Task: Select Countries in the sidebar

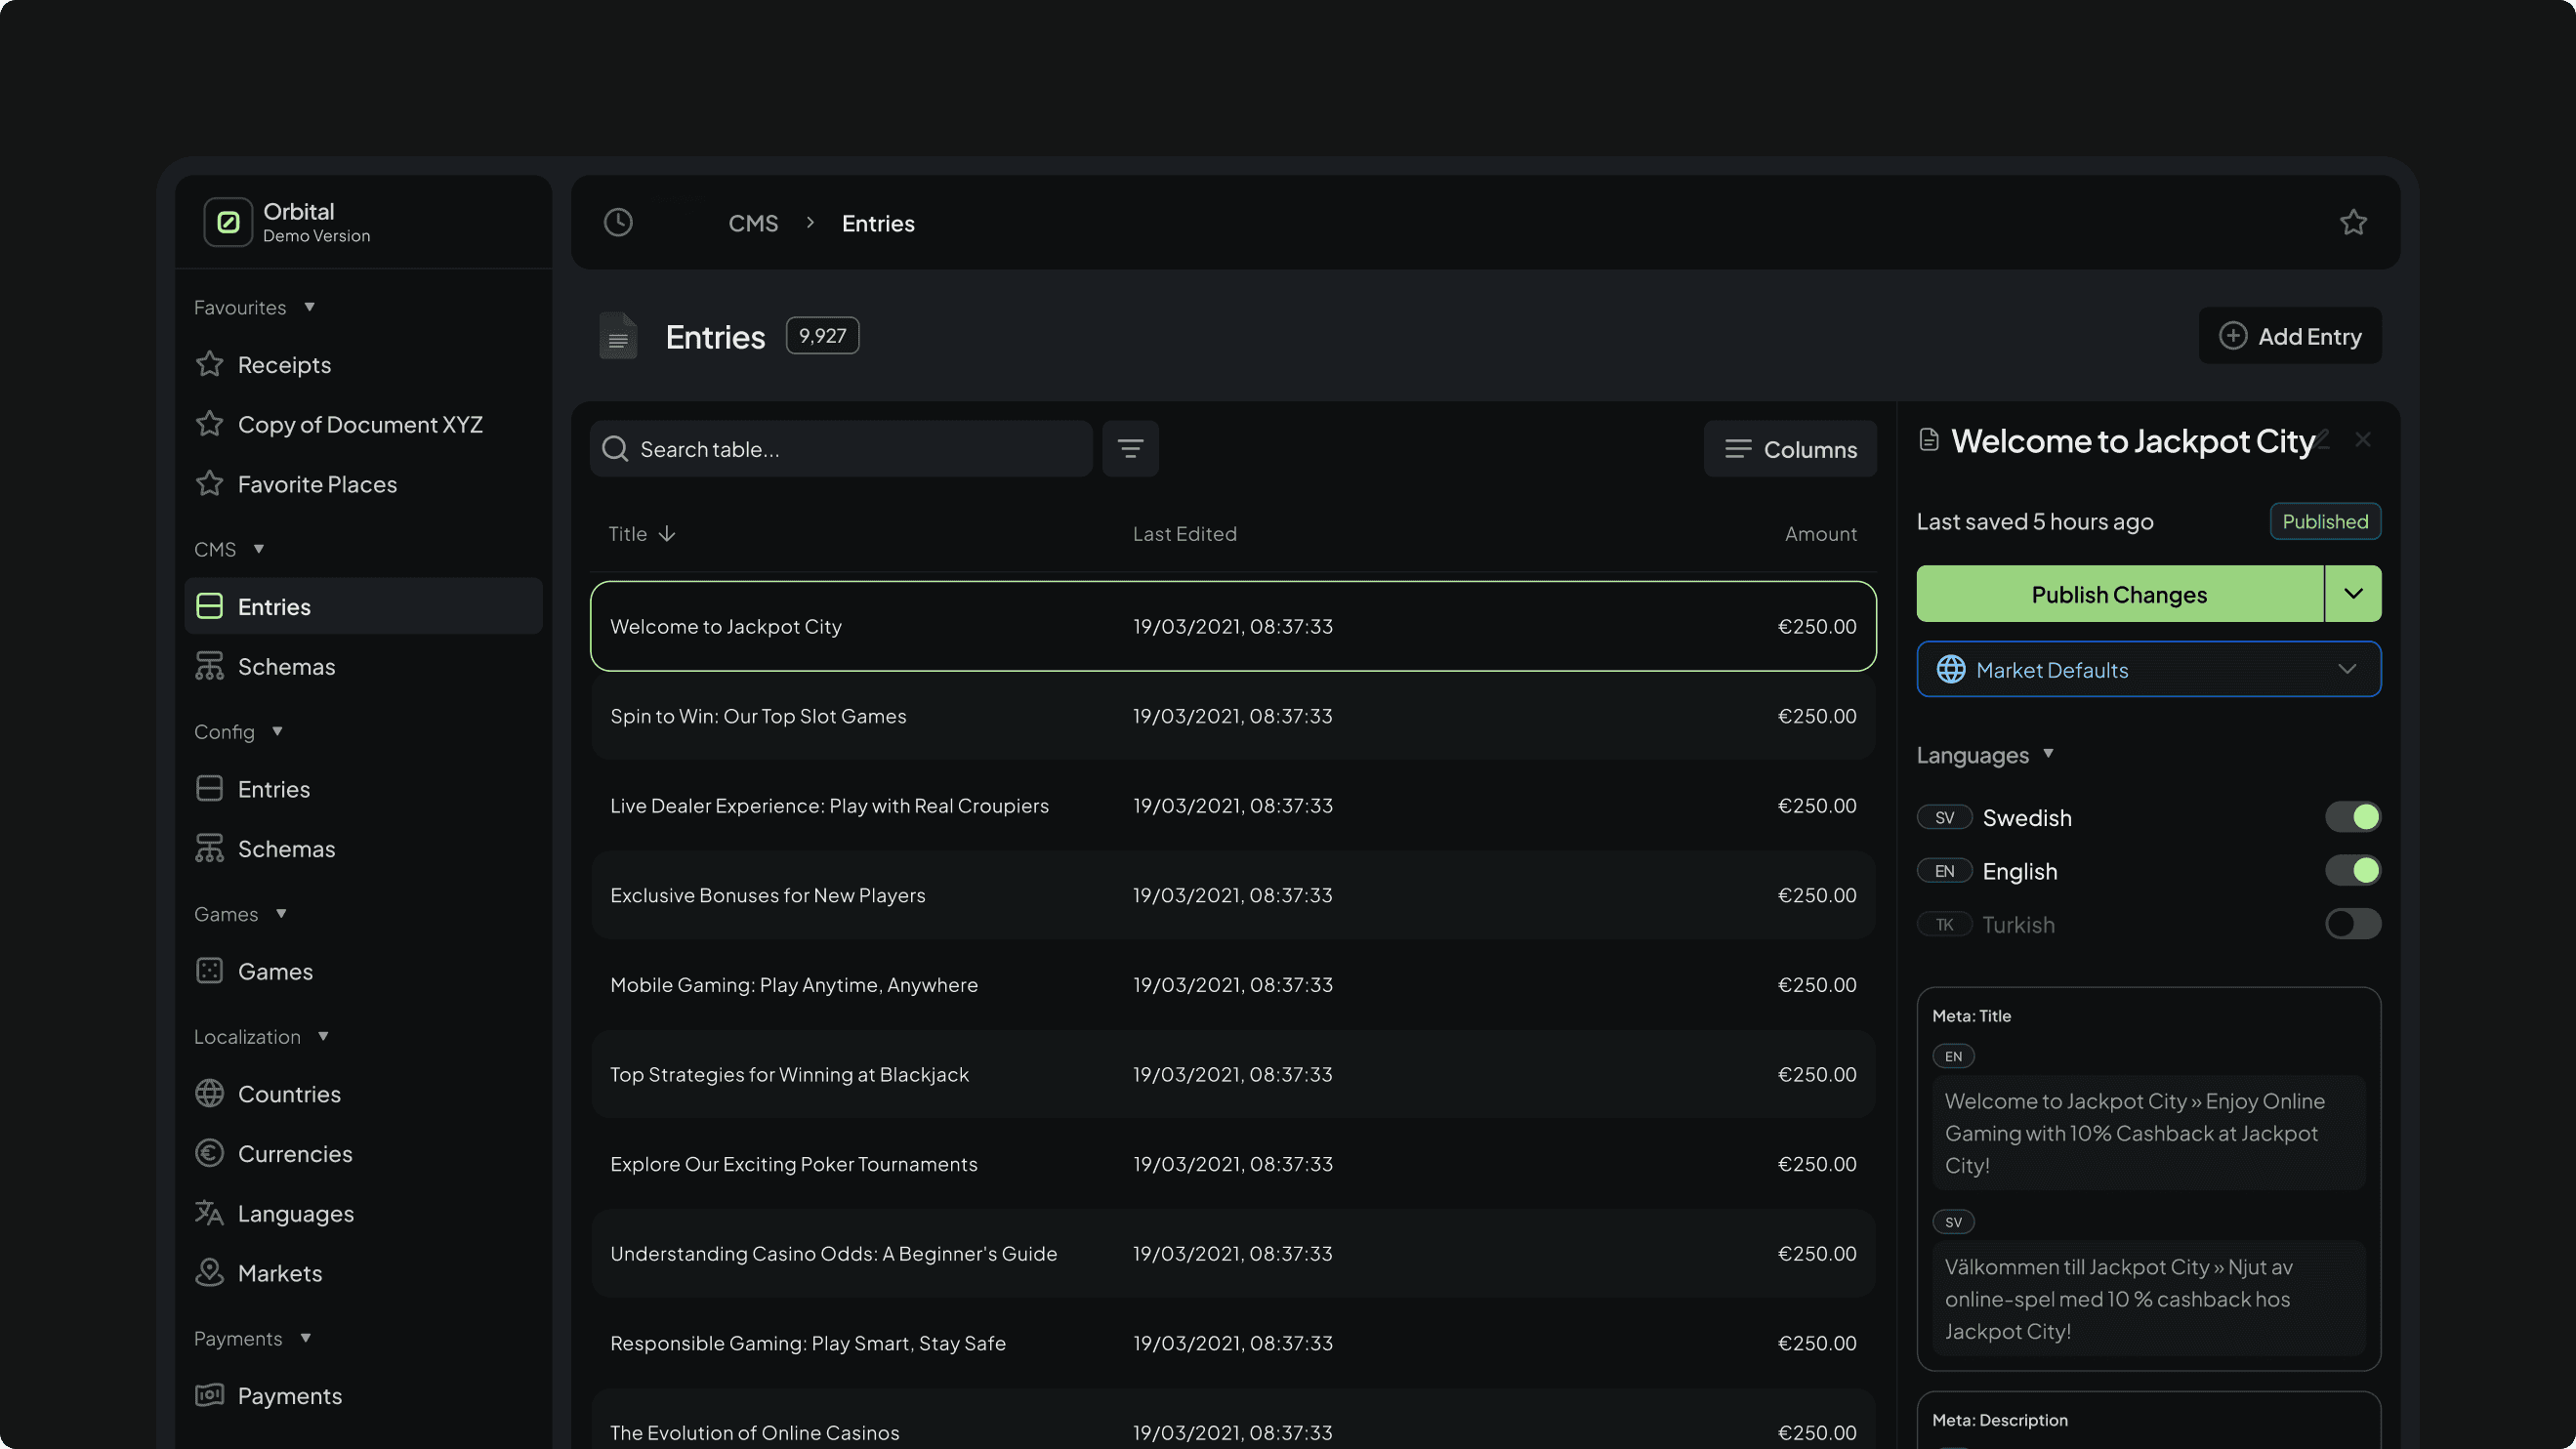Action: 289,1093
